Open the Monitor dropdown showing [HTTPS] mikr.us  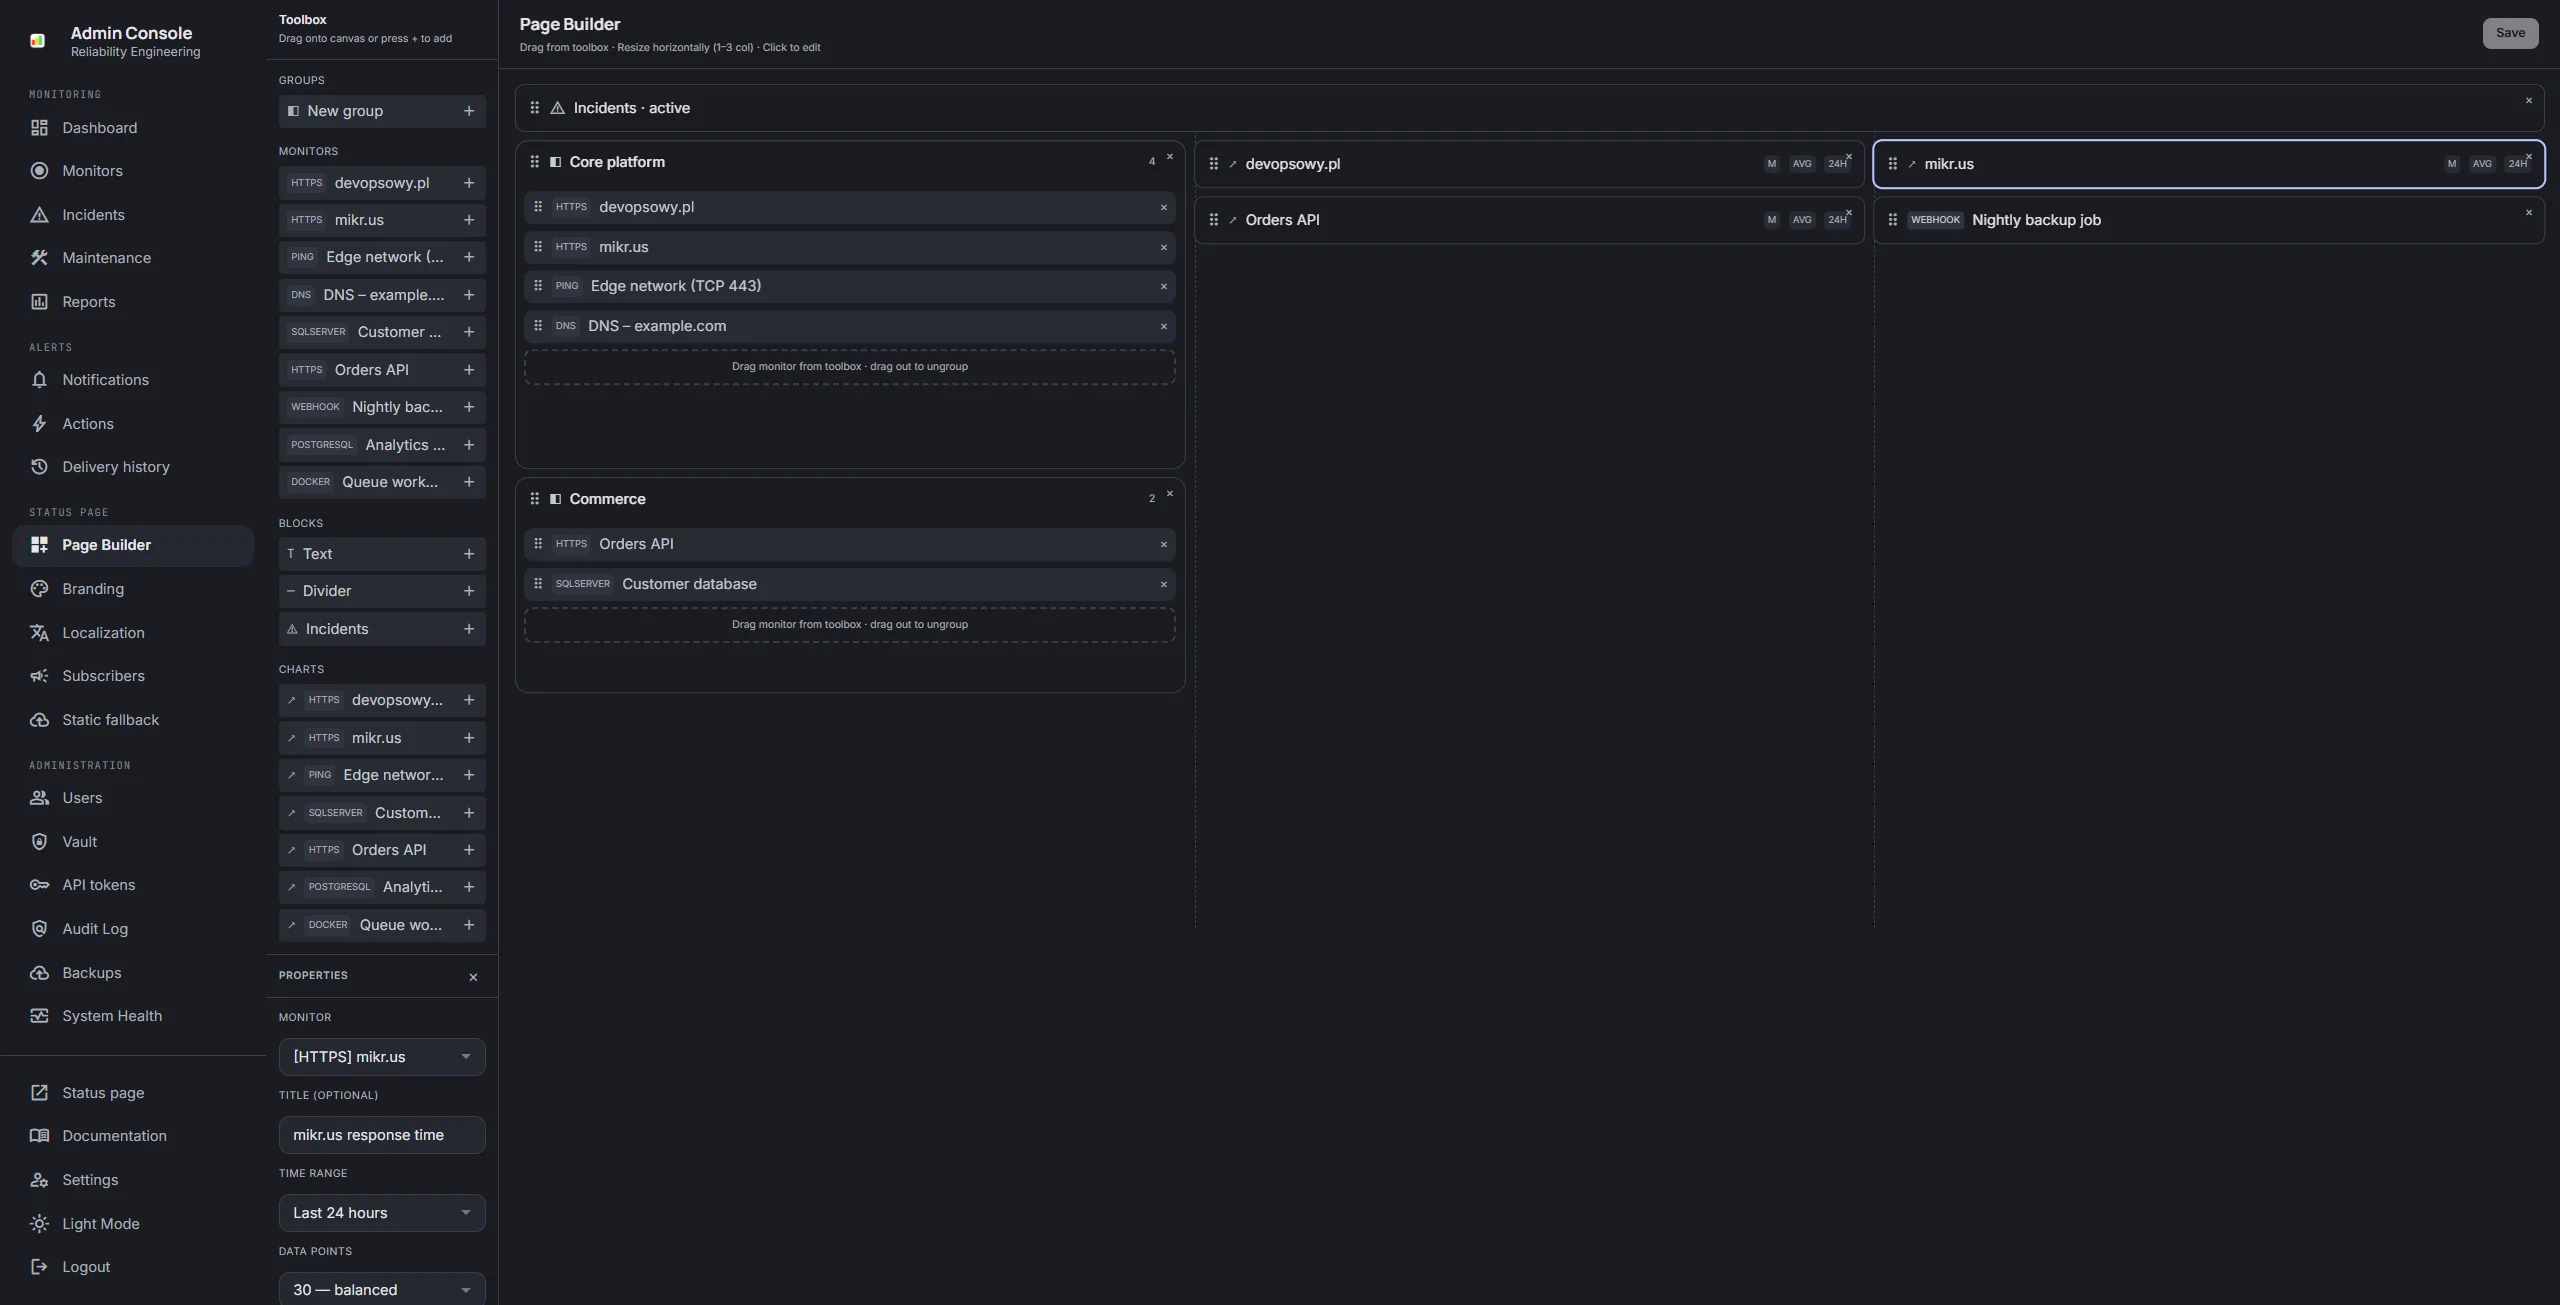(x=382, y=1057)
